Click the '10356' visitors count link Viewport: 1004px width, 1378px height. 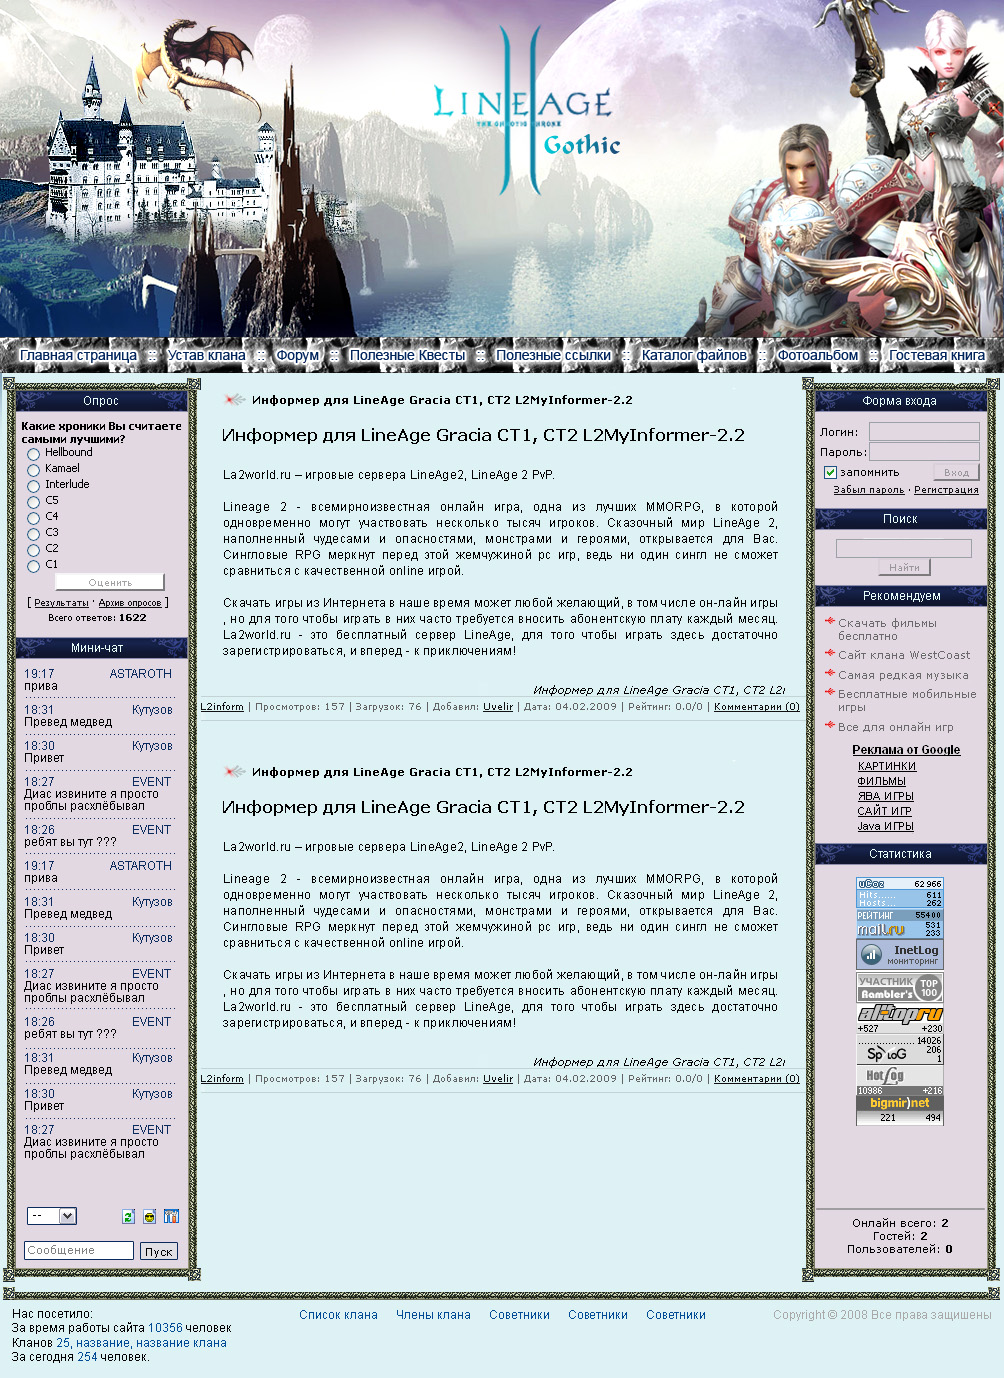pyautogui.click(x=165, y=1328)
